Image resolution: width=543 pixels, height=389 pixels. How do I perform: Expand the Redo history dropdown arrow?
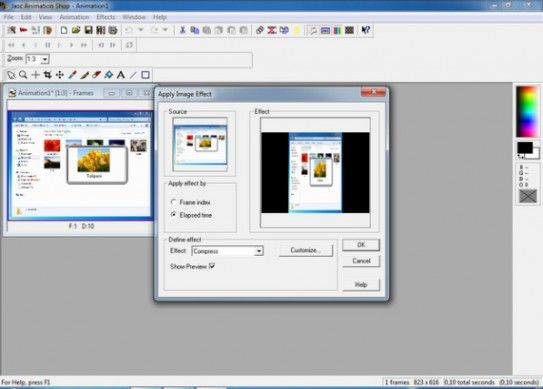tap(165, 30)
